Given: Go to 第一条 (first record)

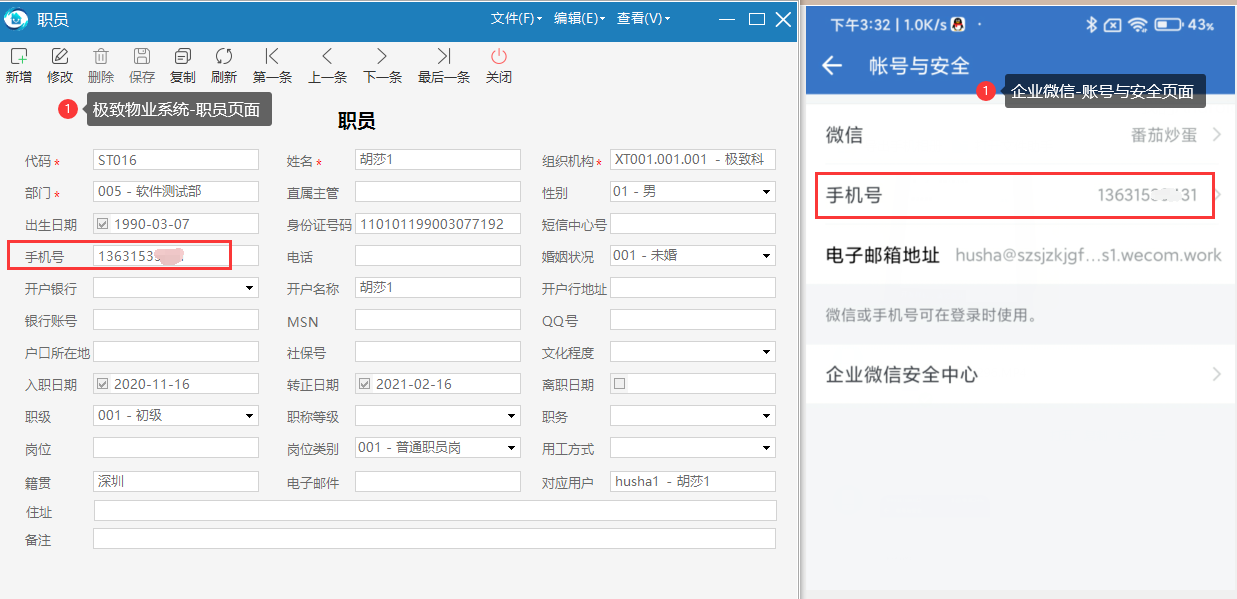Looking at the screenshot, I should [x=272, y=57].
